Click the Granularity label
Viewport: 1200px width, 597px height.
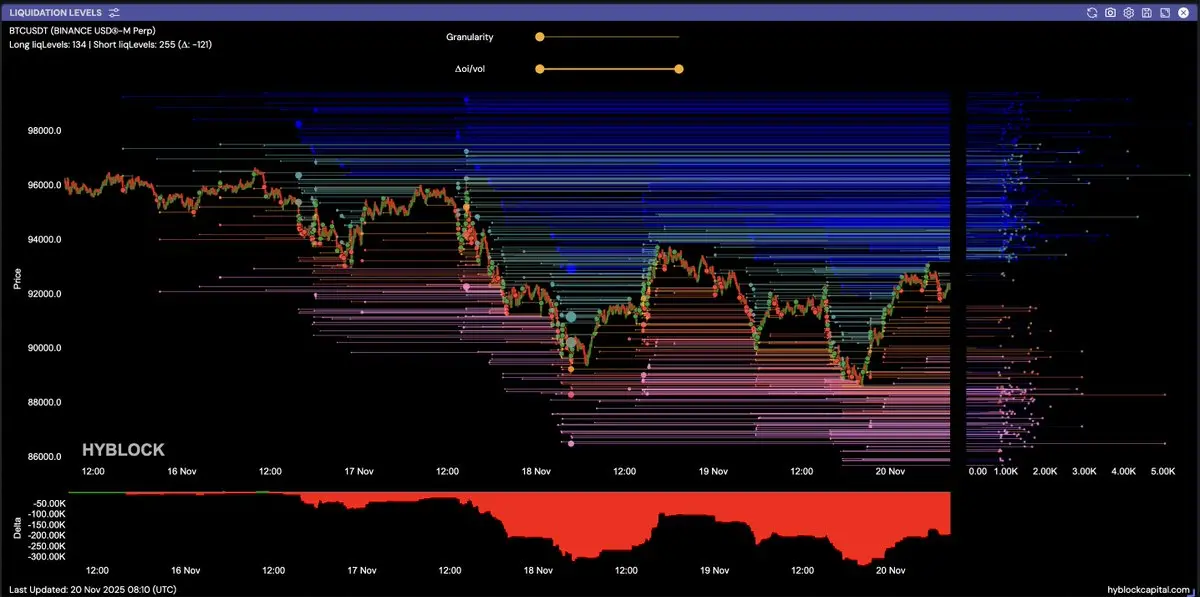pyautogui.click(x=469, y=37)
